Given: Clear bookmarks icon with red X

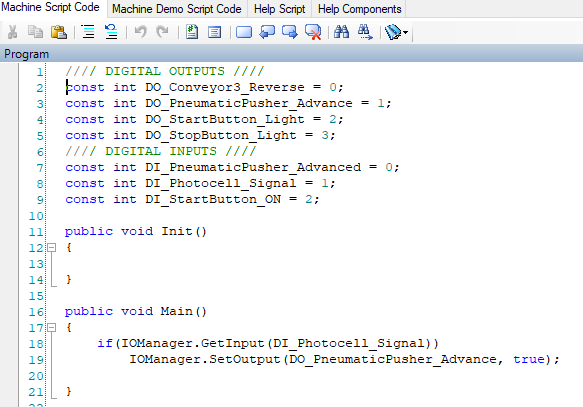Looking at the screenshot, I should click(x=313, y=32).
